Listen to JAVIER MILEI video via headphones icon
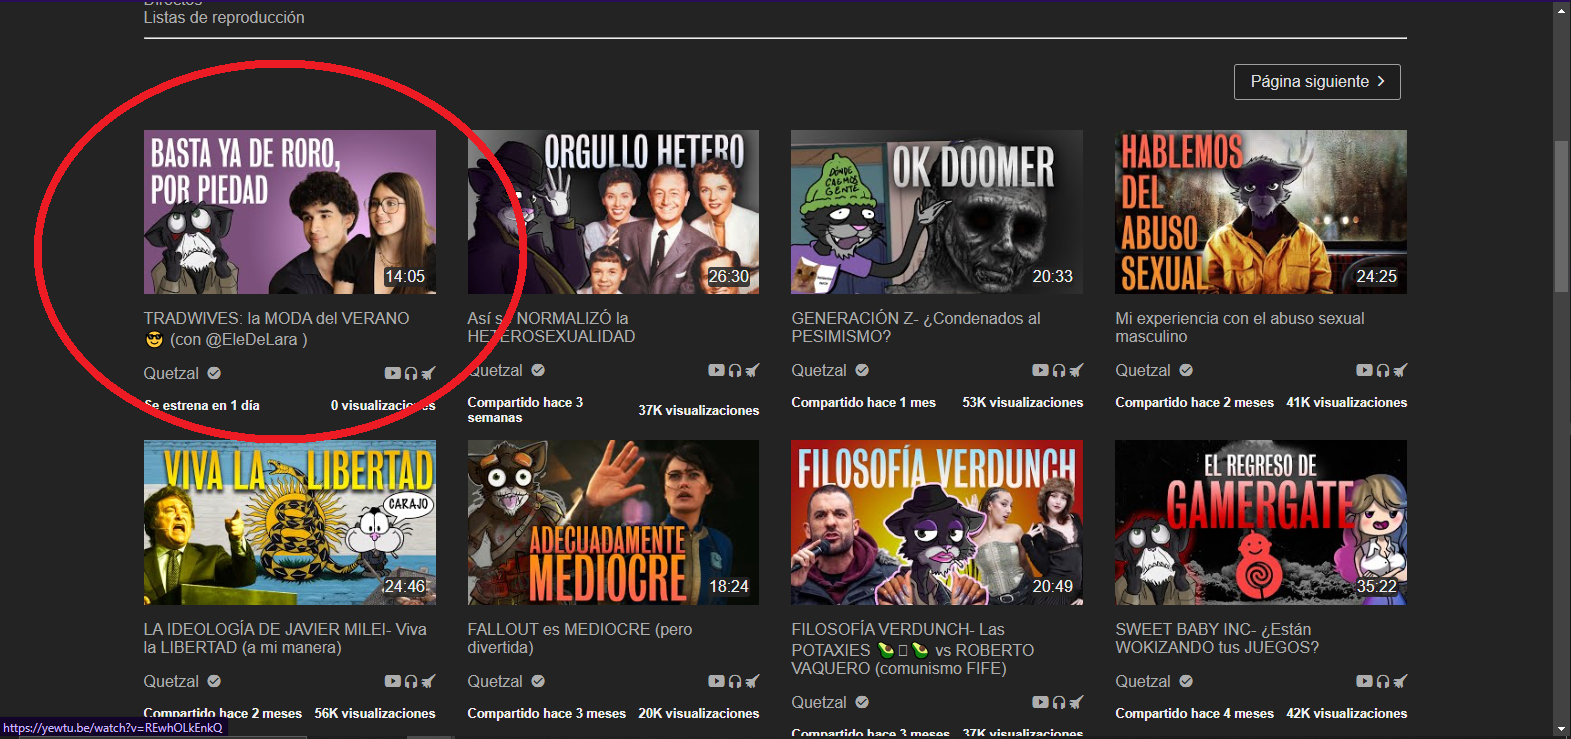 [411, 681]
